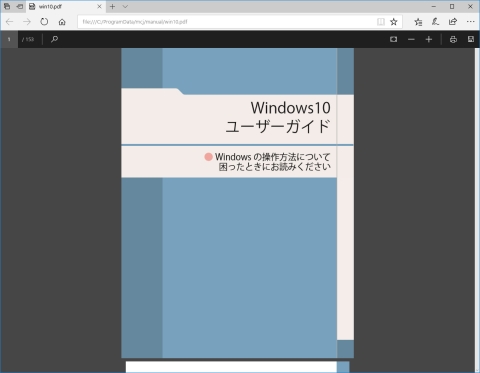The width and height of the screenshot is (480, 373).
Task: Open the home page
Action: [62, 22]
